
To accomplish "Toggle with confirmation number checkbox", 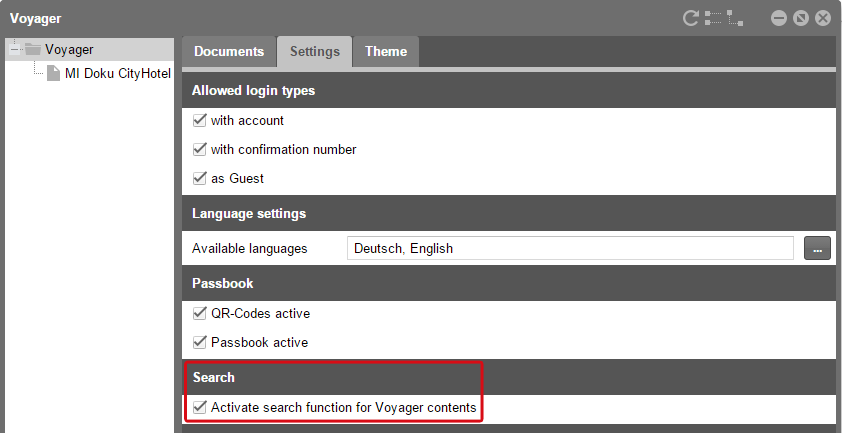I will 199,149.
